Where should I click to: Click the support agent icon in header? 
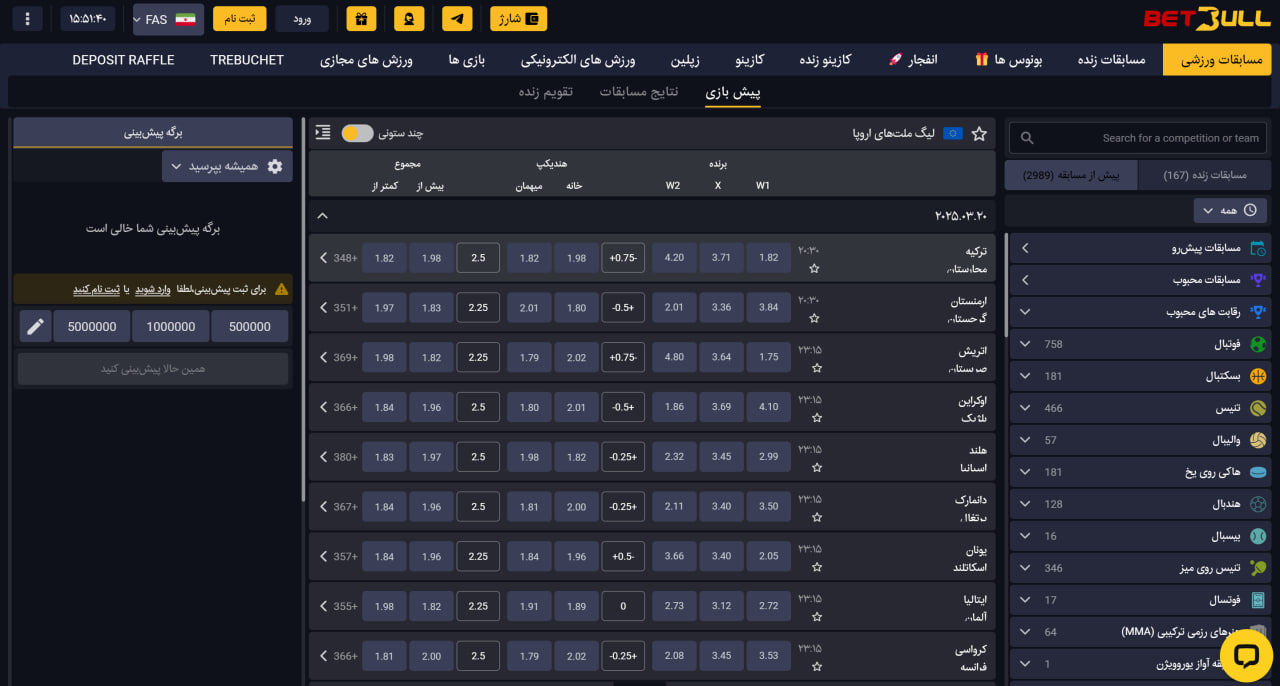[x=408, y=19]
